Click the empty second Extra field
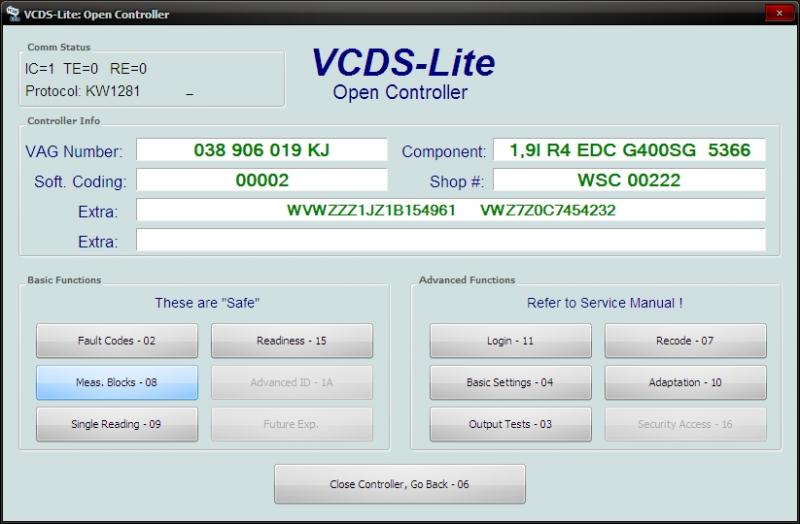Screen dimensions: 800x524 point(451,240)
